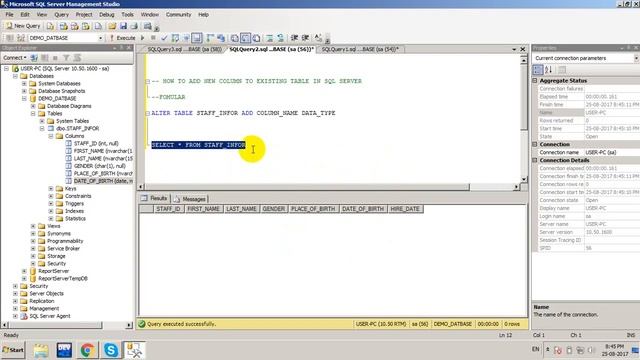640x360 pixels.
Task: Open Google Chrome from the taskbar
Action: coord(87,350)
